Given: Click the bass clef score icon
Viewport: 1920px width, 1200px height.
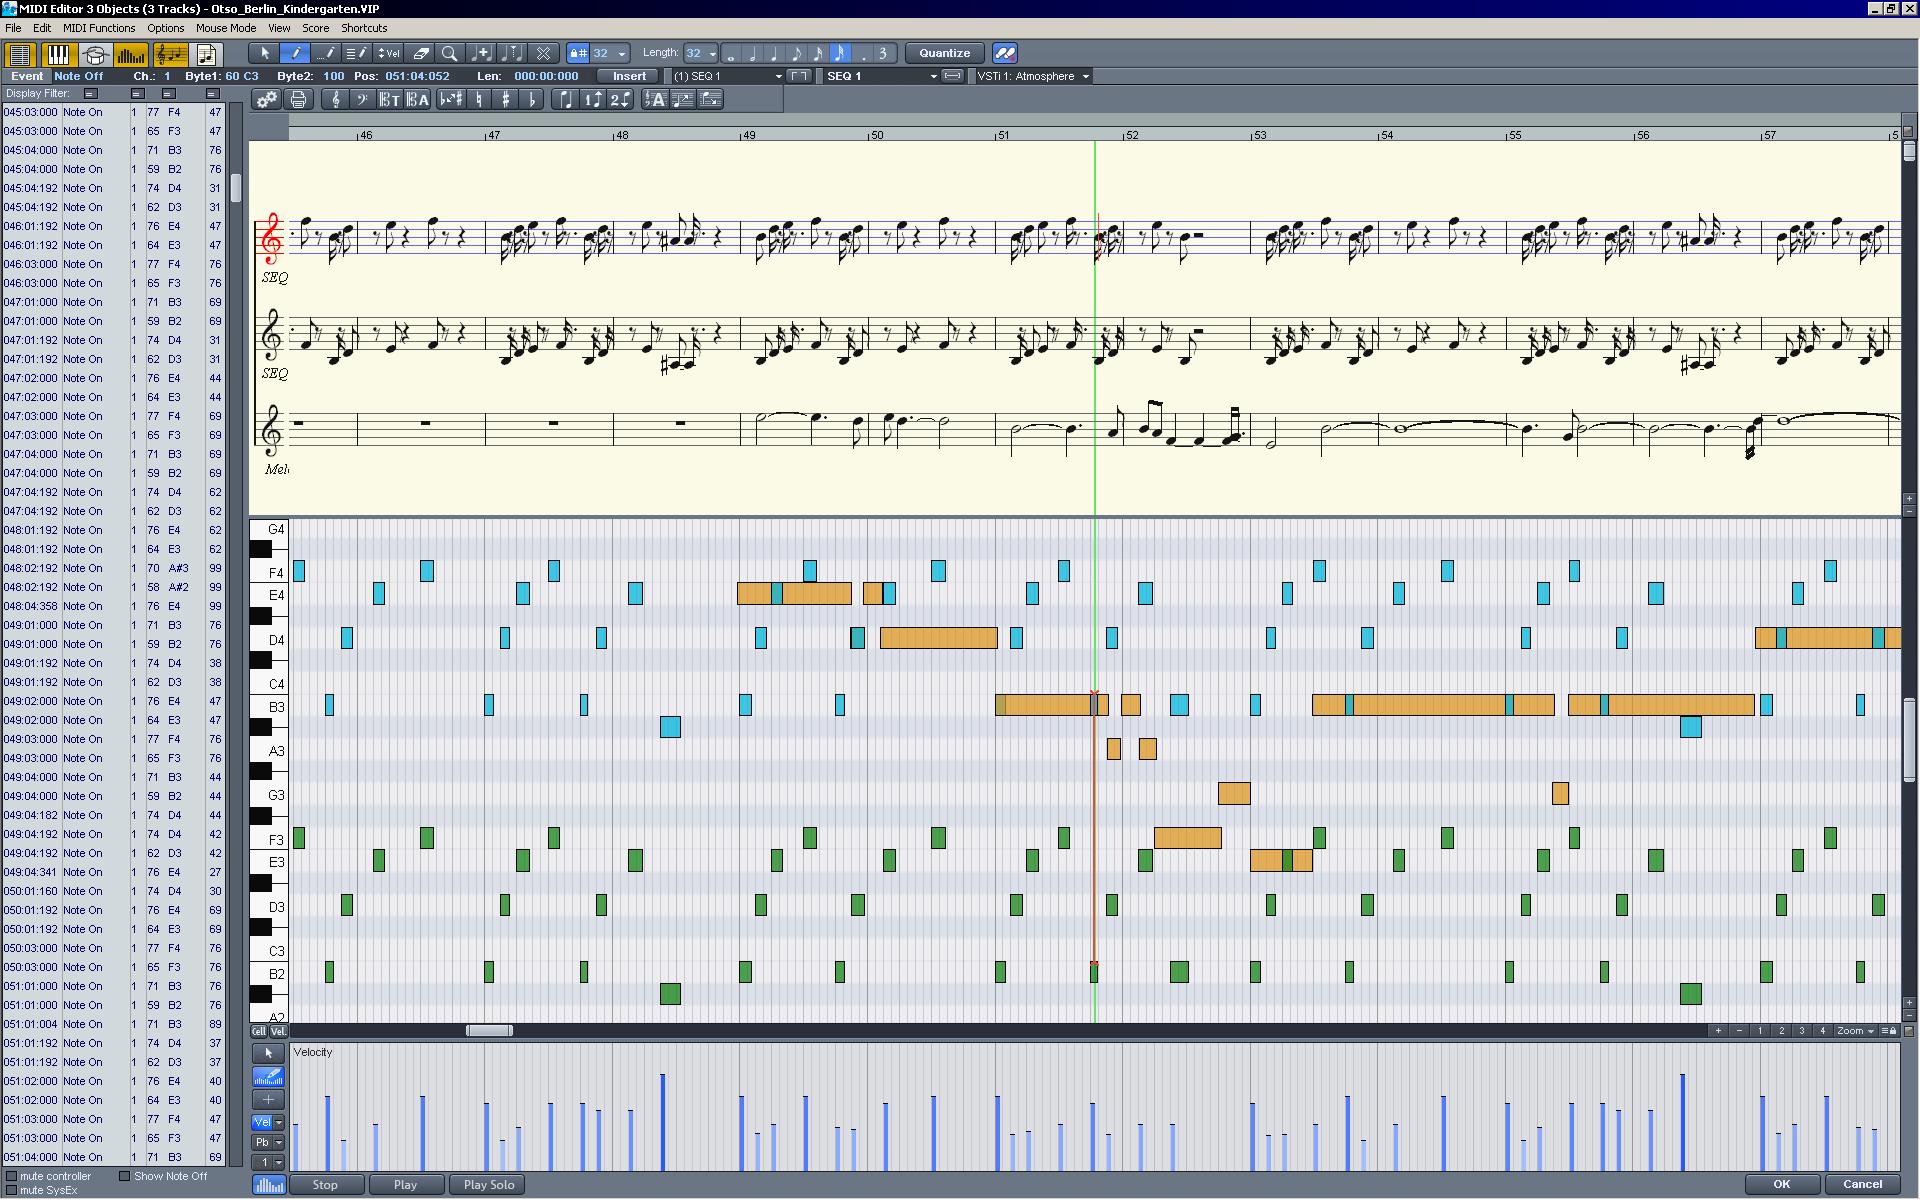Looking at the screenshot, I should (x=362, y=99).
